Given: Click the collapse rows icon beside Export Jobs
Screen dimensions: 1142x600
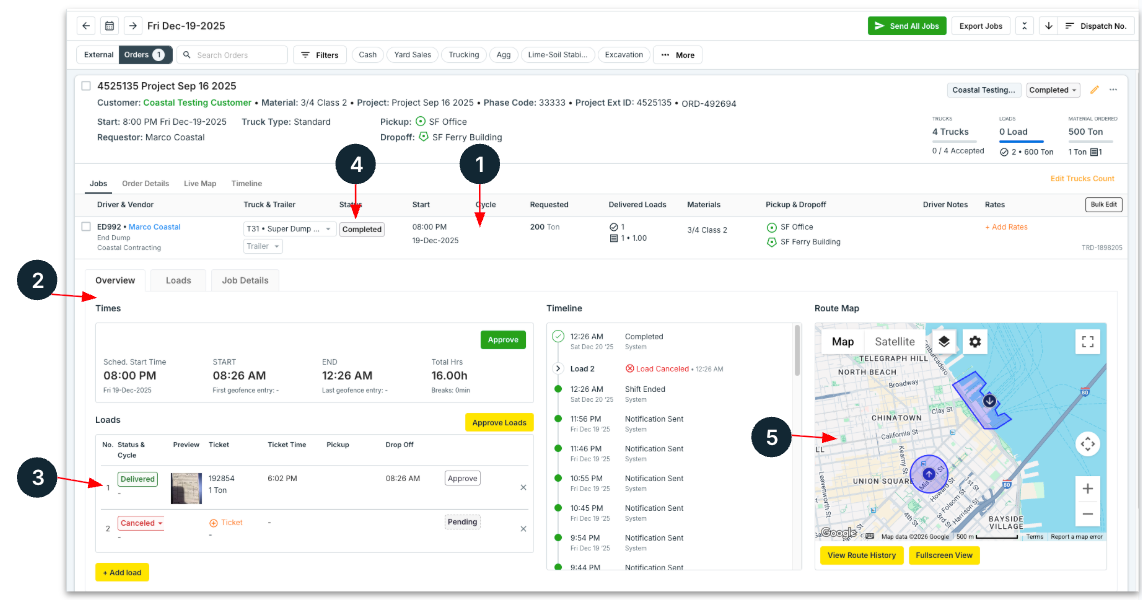Looking at the screenshot, I should pyautogui.click(x=1024, y=25).
